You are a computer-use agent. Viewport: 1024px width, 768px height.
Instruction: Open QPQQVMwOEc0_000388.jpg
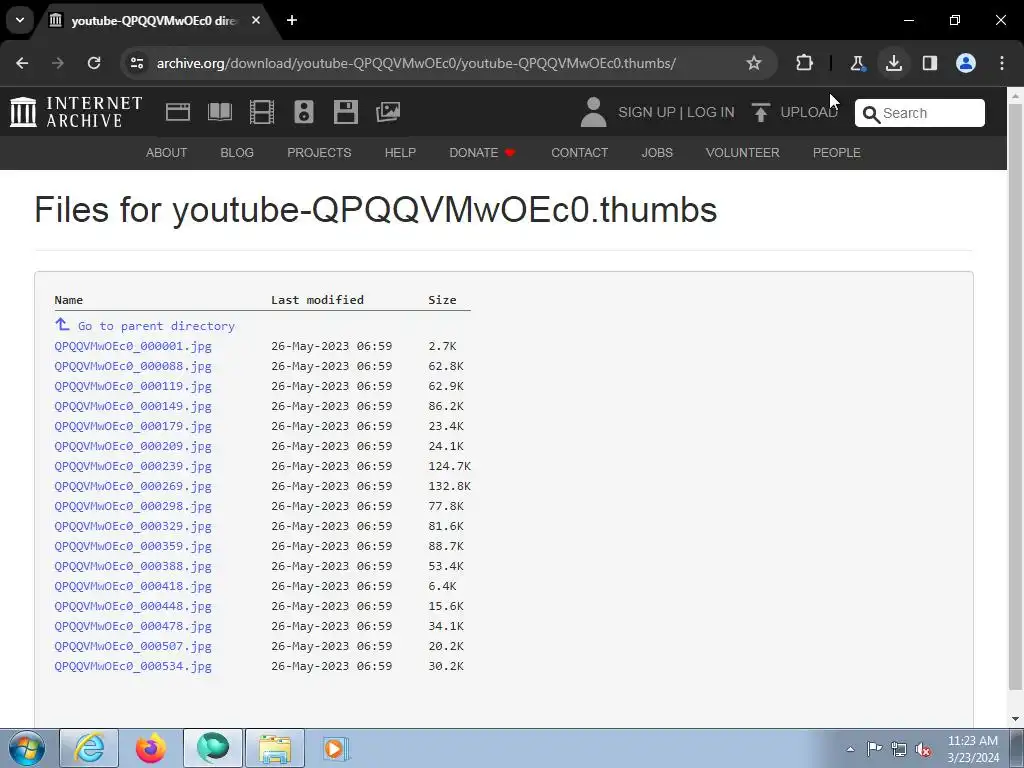click(x=133, y=566)
